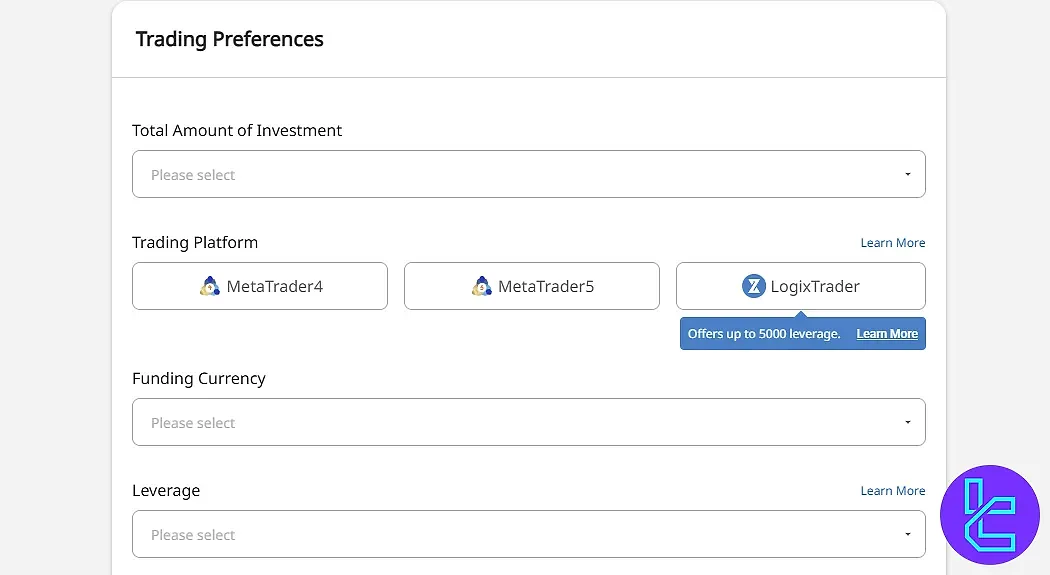Follow Learn More link inside the blue tooltip
Screen dimensions: 1050x575
coord(887,334)
